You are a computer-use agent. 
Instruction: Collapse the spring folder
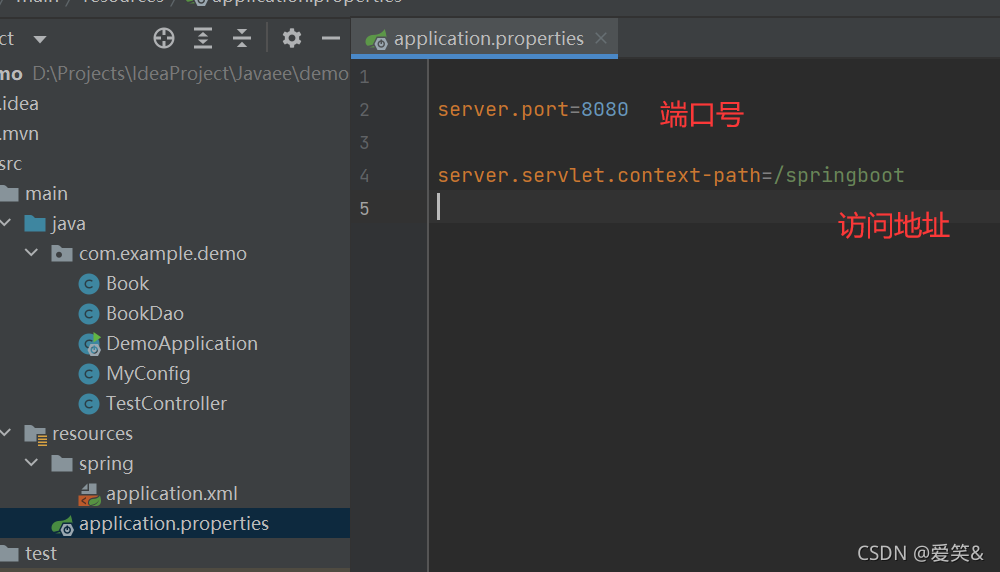(x=32, y=464)
